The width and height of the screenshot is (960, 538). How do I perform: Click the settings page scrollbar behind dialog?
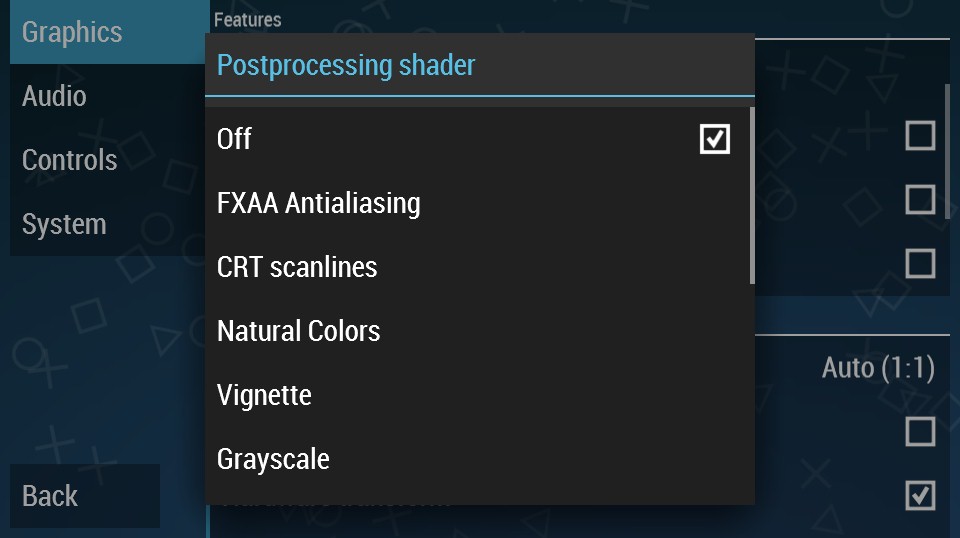tap(947, 150)
